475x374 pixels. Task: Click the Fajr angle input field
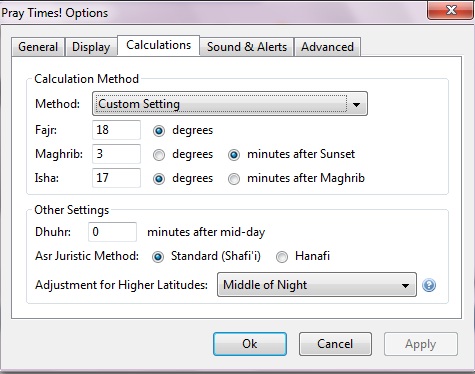pos(116,130)
